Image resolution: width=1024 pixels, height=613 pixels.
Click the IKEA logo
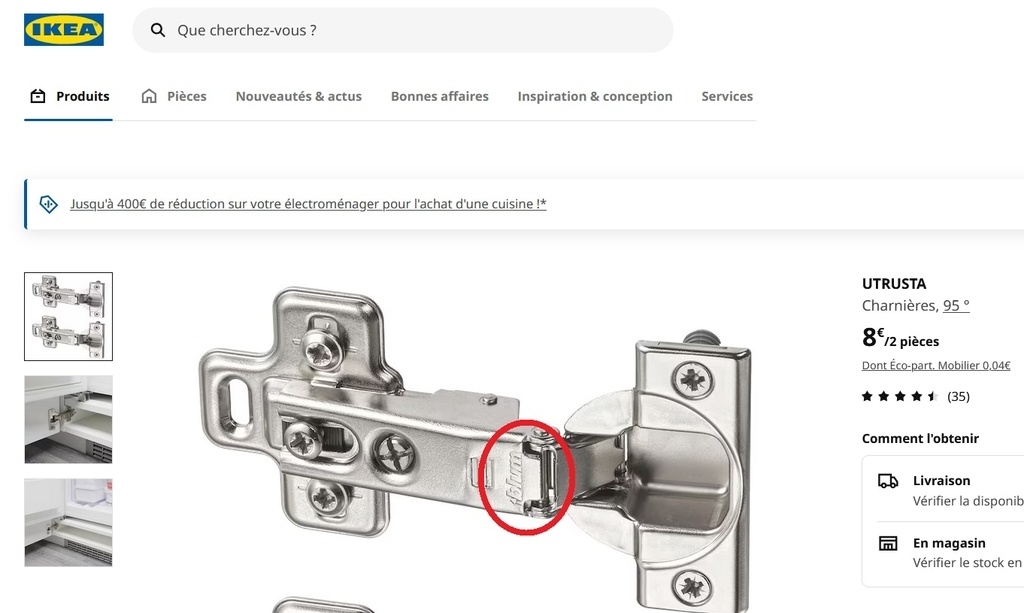(63, 30)
